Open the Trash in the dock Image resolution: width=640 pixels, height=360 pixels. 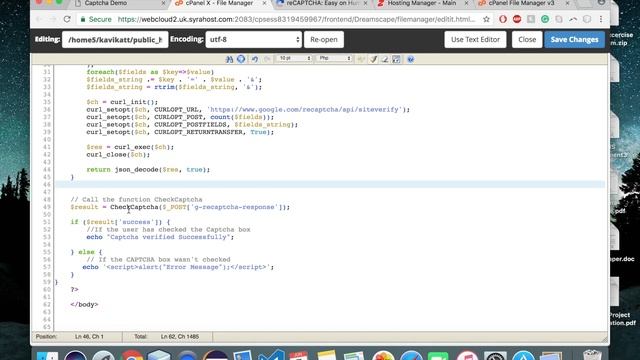point(592,355)
